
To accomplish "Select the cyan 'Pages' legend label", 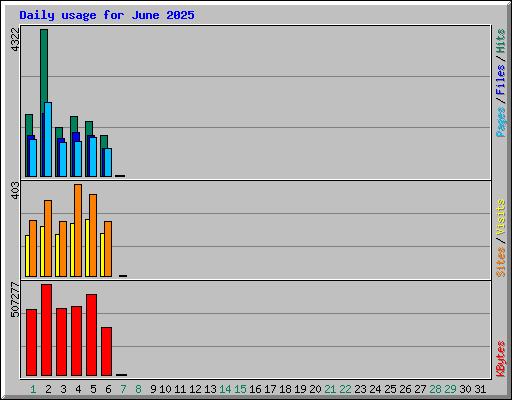I will [500, 122].
